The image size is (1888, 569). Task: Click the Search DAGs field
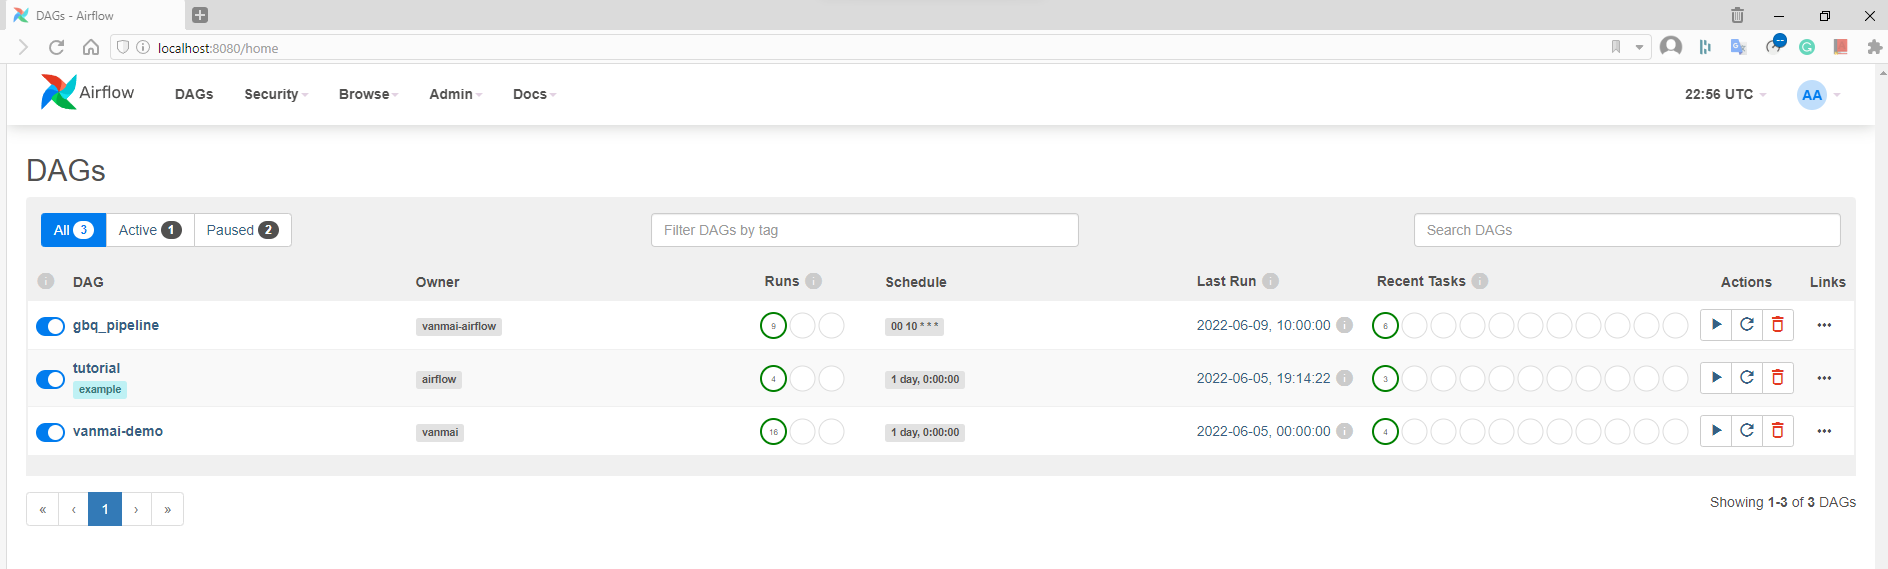[1627, 230]
